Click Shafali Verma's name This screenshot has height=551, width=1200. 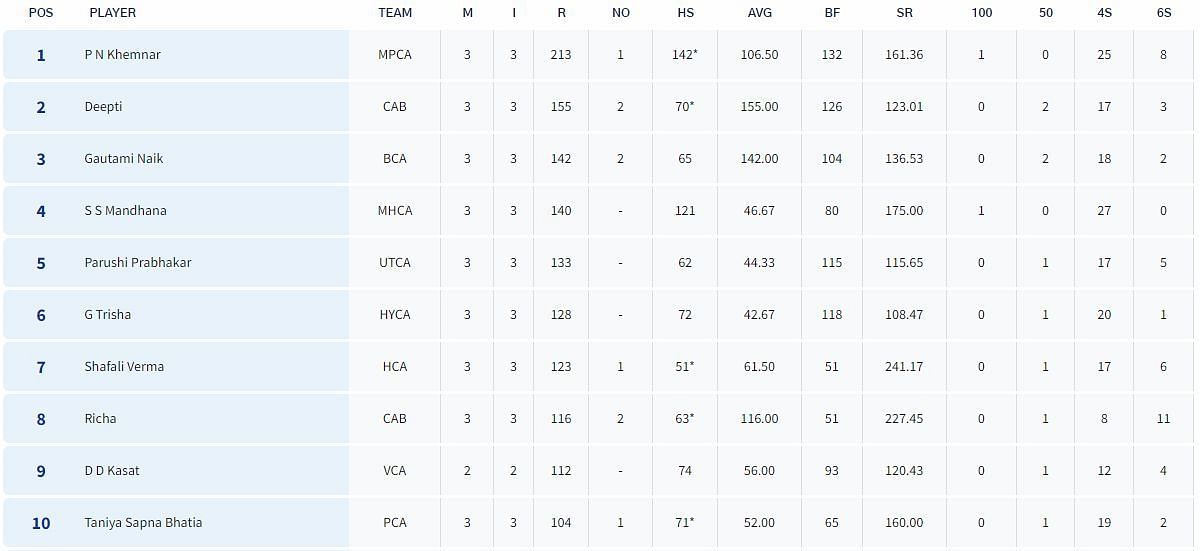tap(124, 367)
